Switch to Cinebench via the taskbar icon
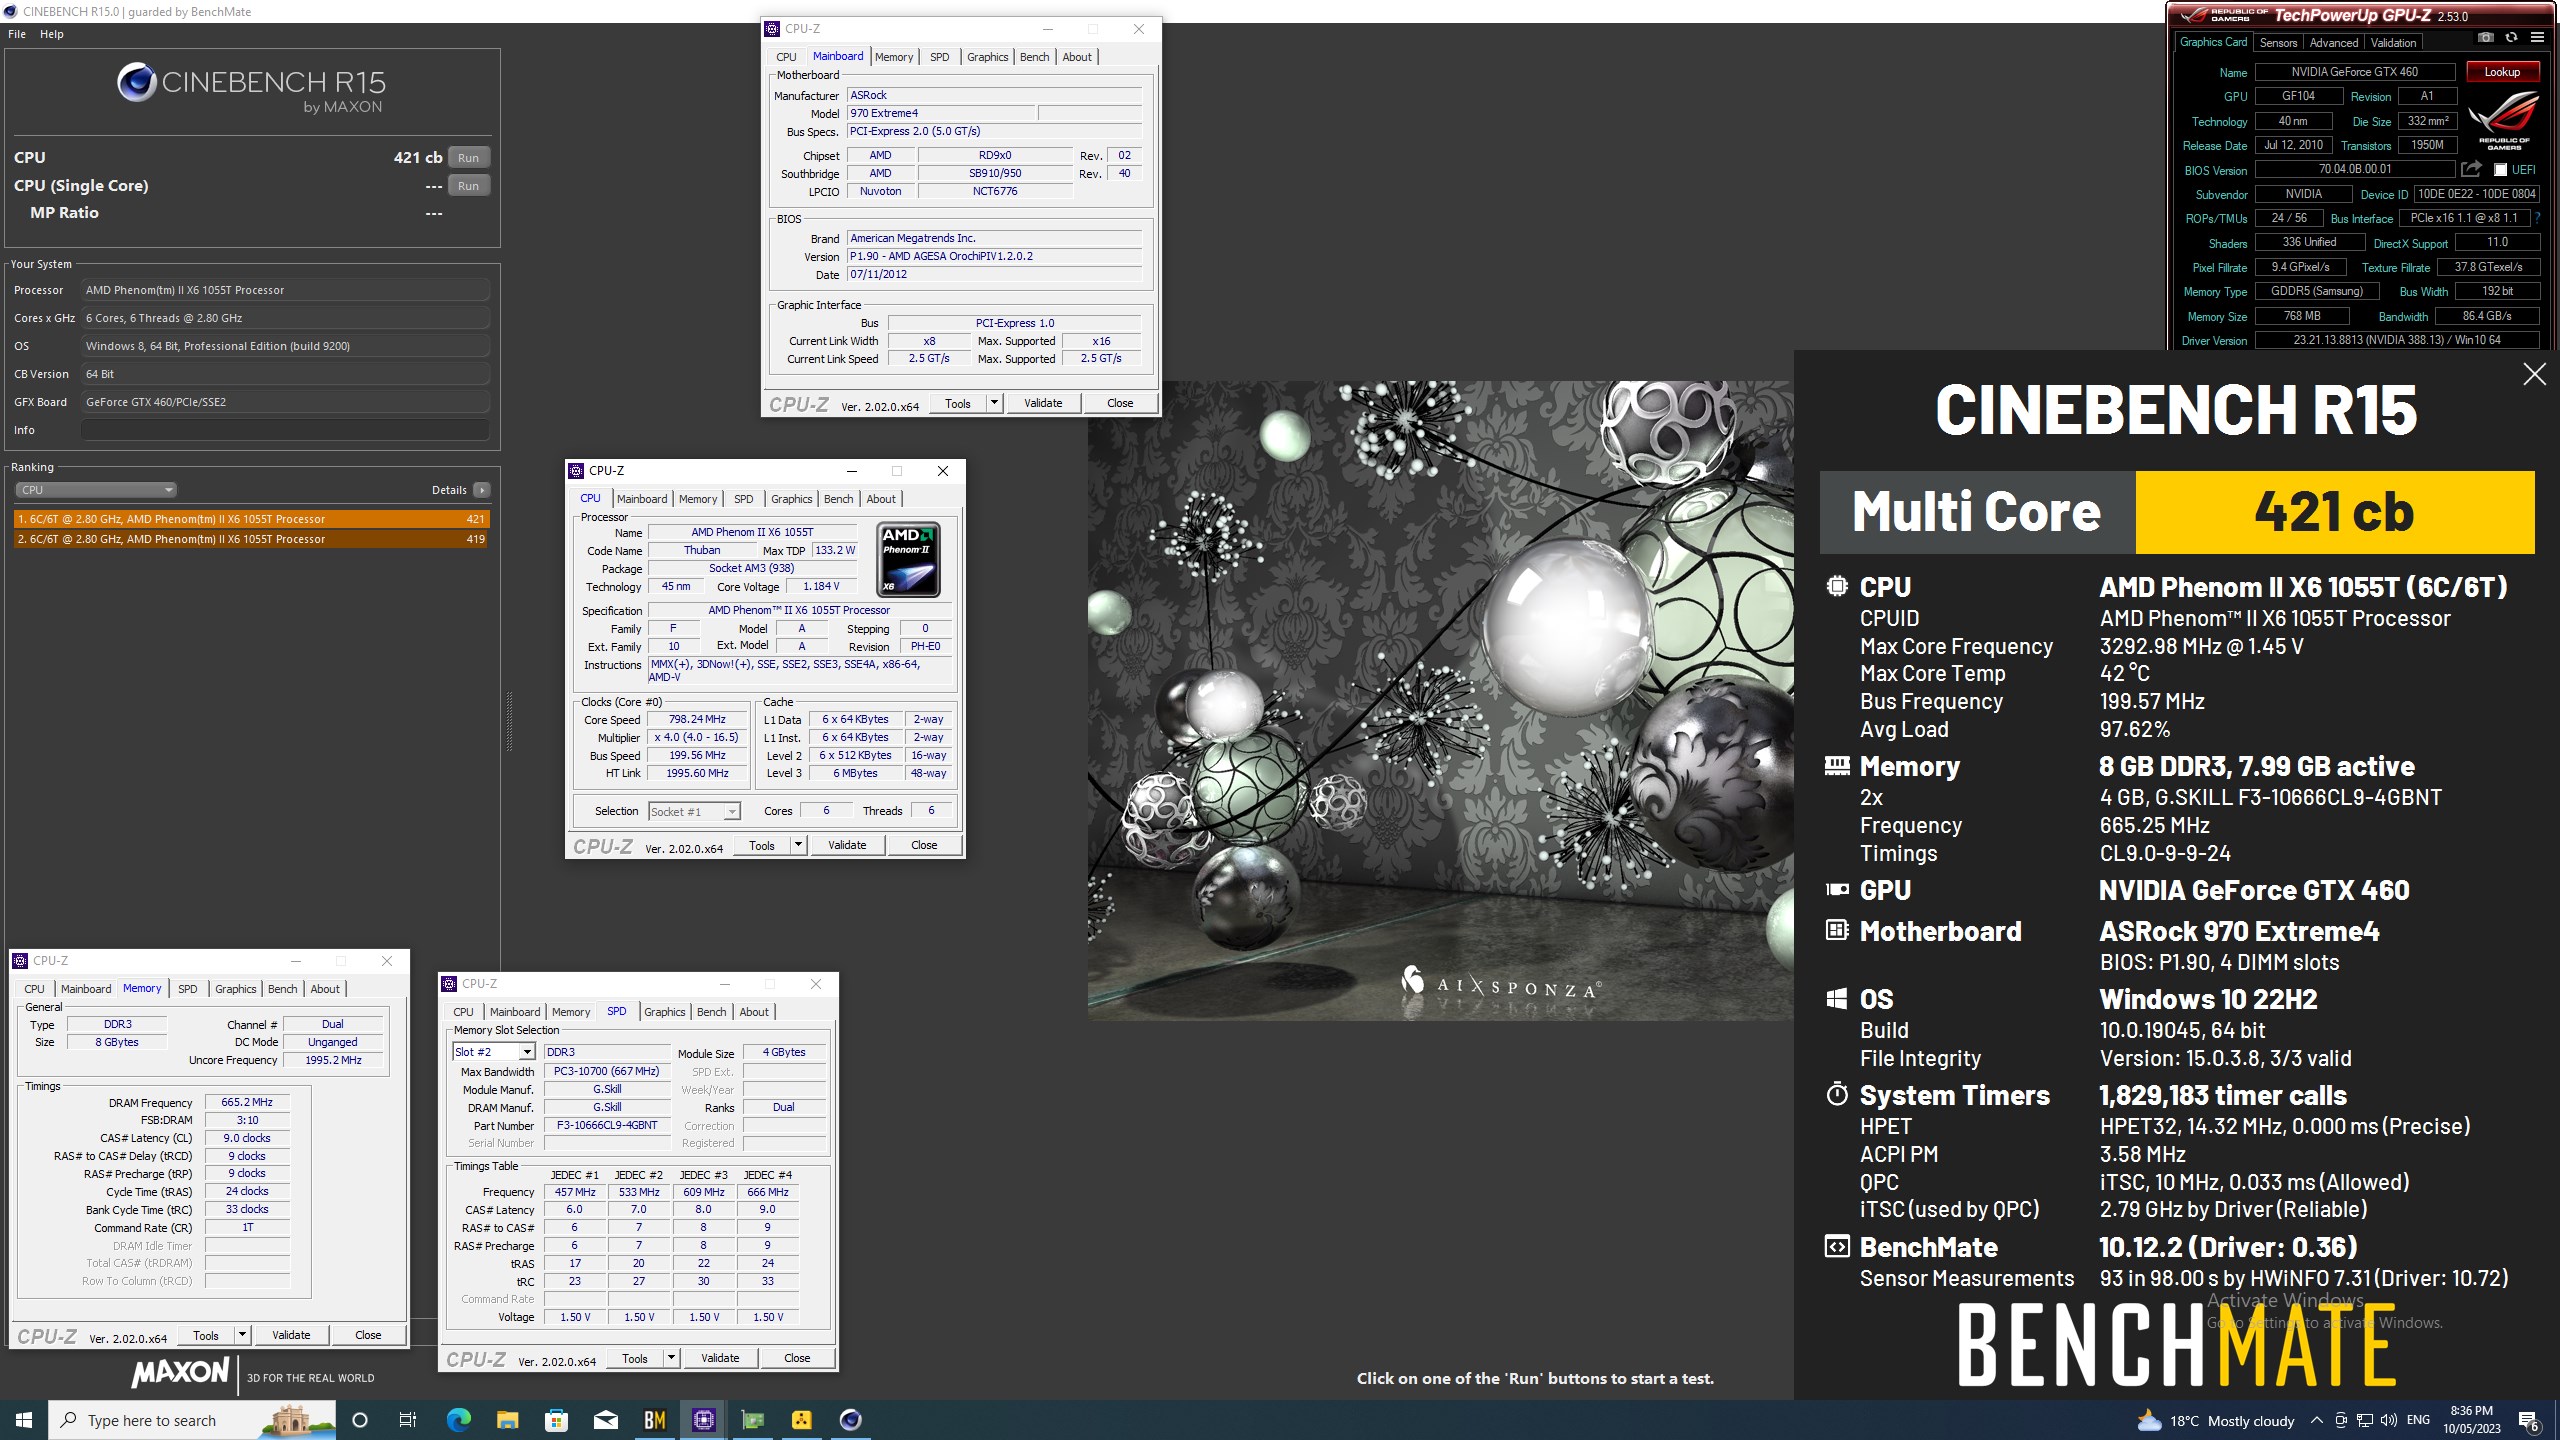The height and width of the screenshot is (1440, 2560). [850, 1420]
